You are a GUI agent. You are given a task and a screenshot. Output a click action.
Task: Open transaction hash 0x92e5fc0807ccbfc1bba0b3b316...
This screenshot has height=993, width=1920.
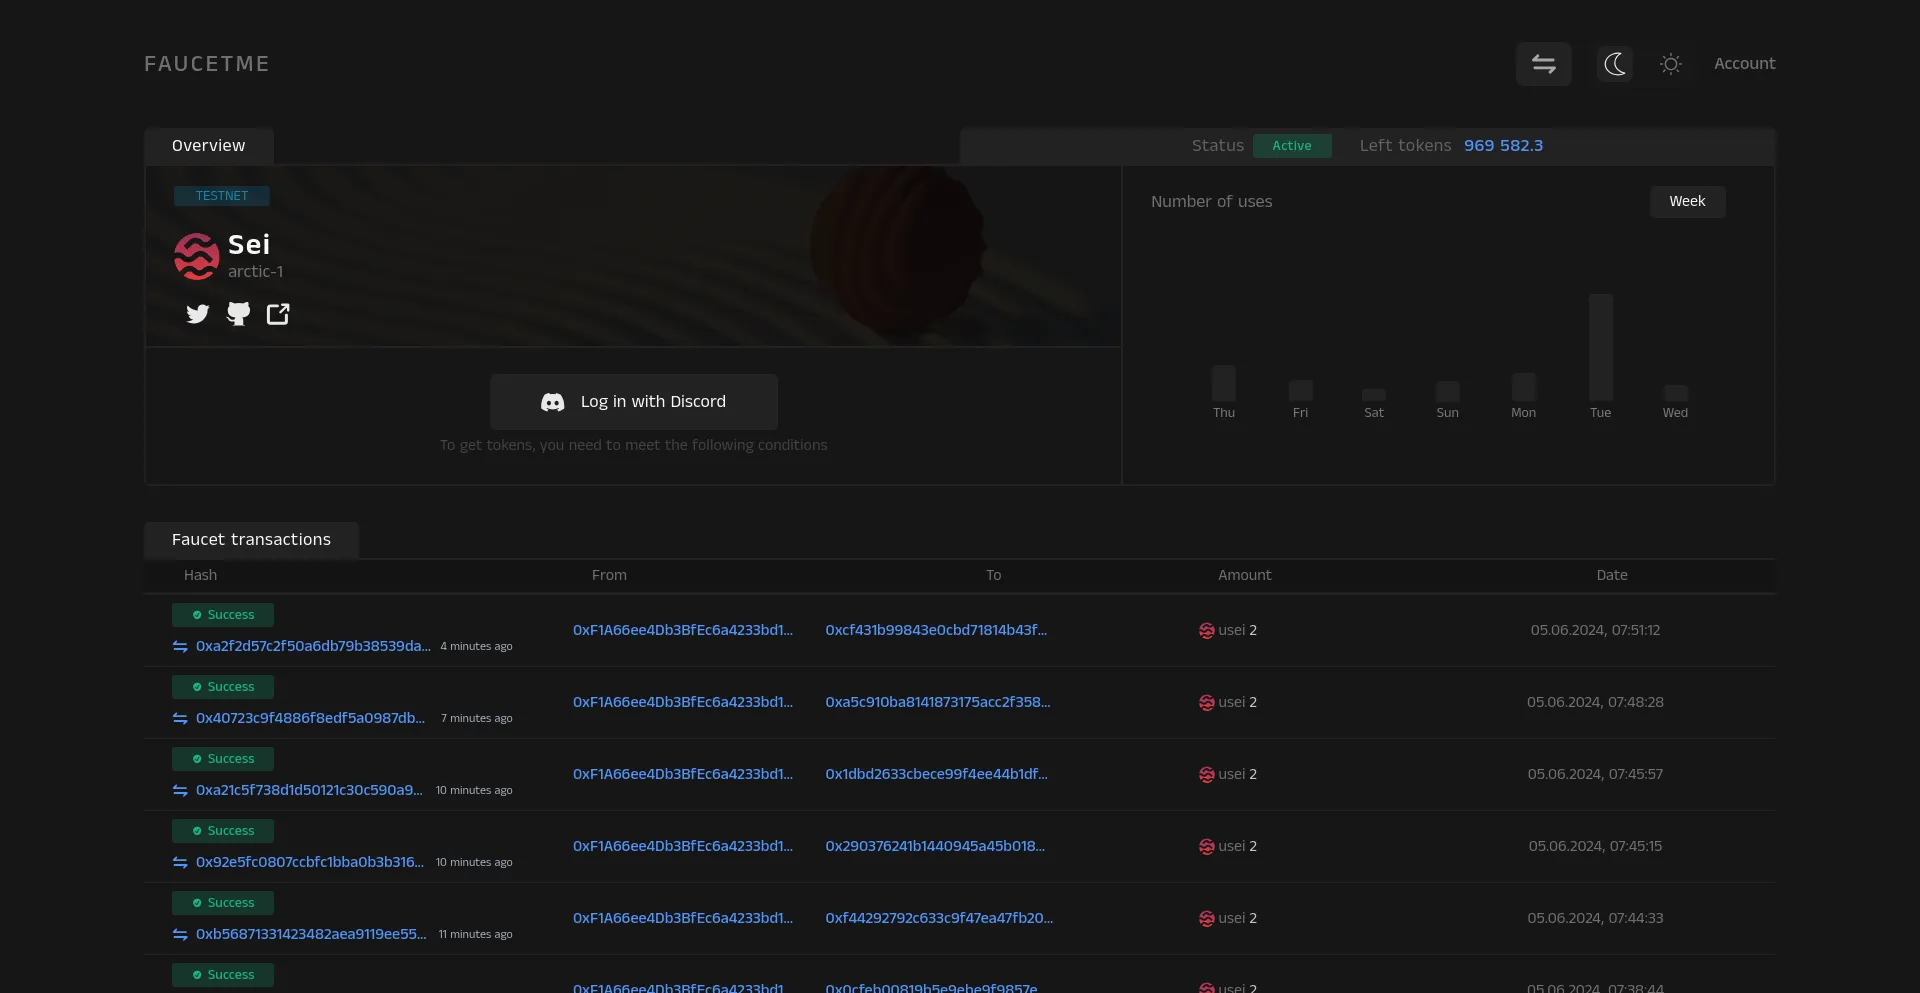tap(310, 862)
